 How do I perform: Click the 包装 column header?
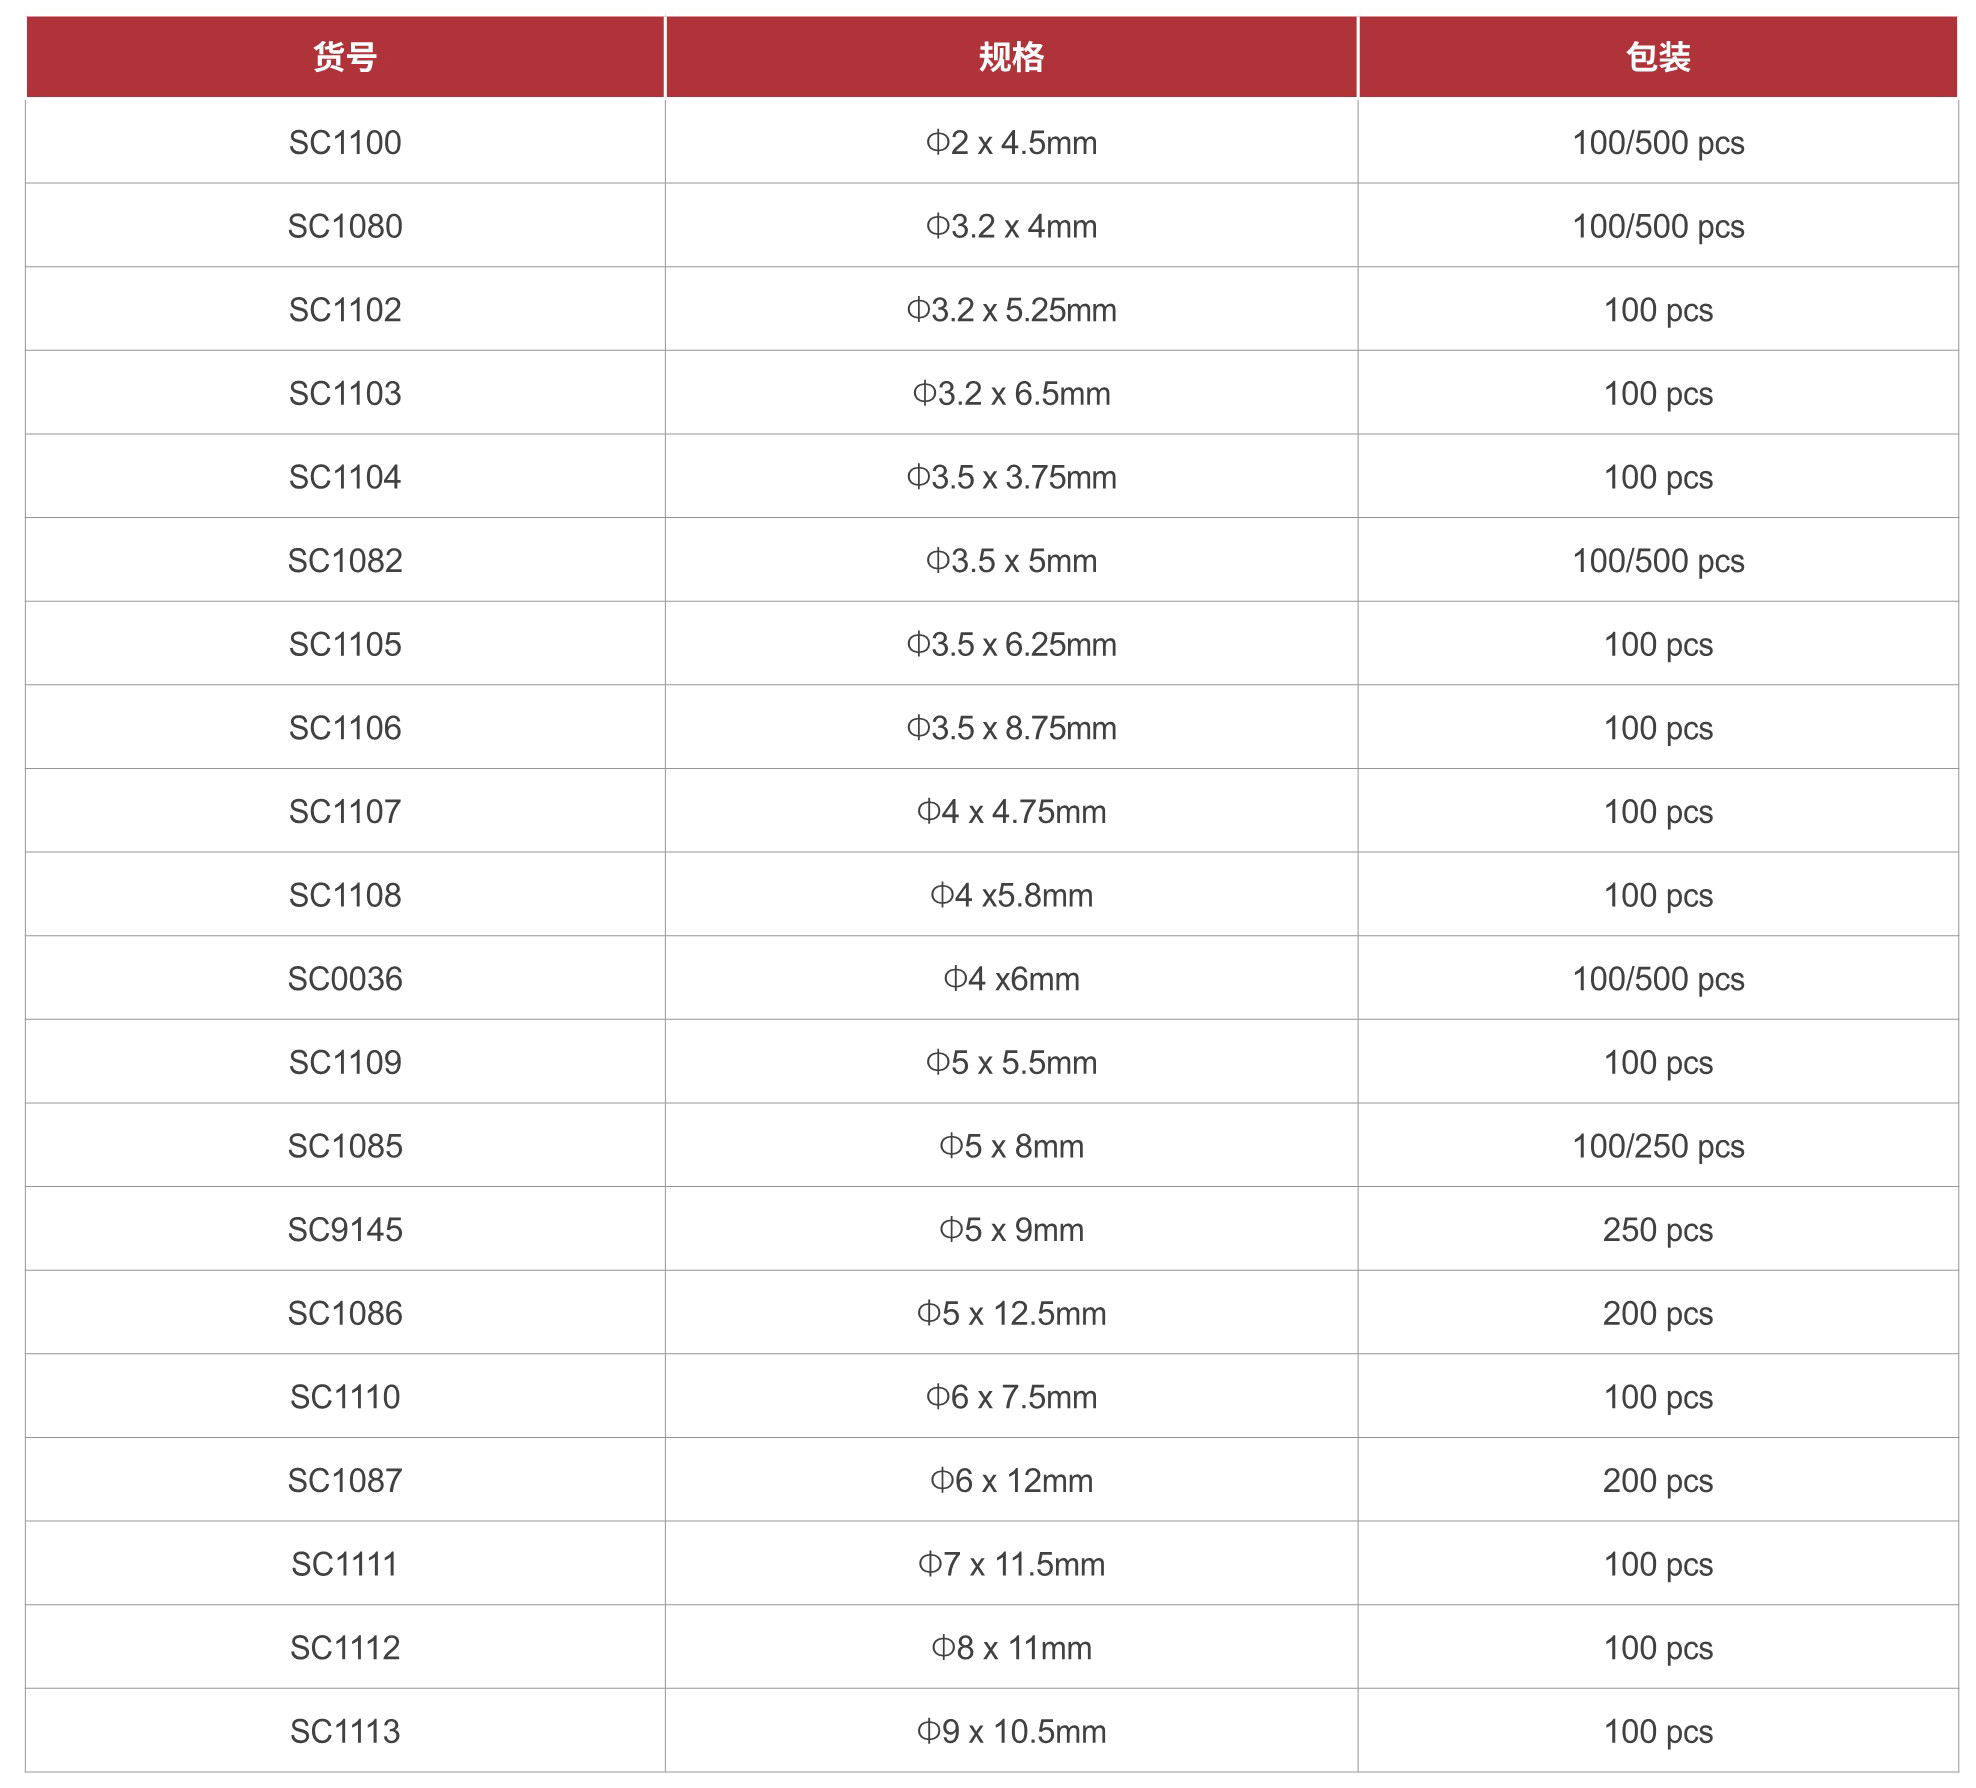(x=1657, y=57)
